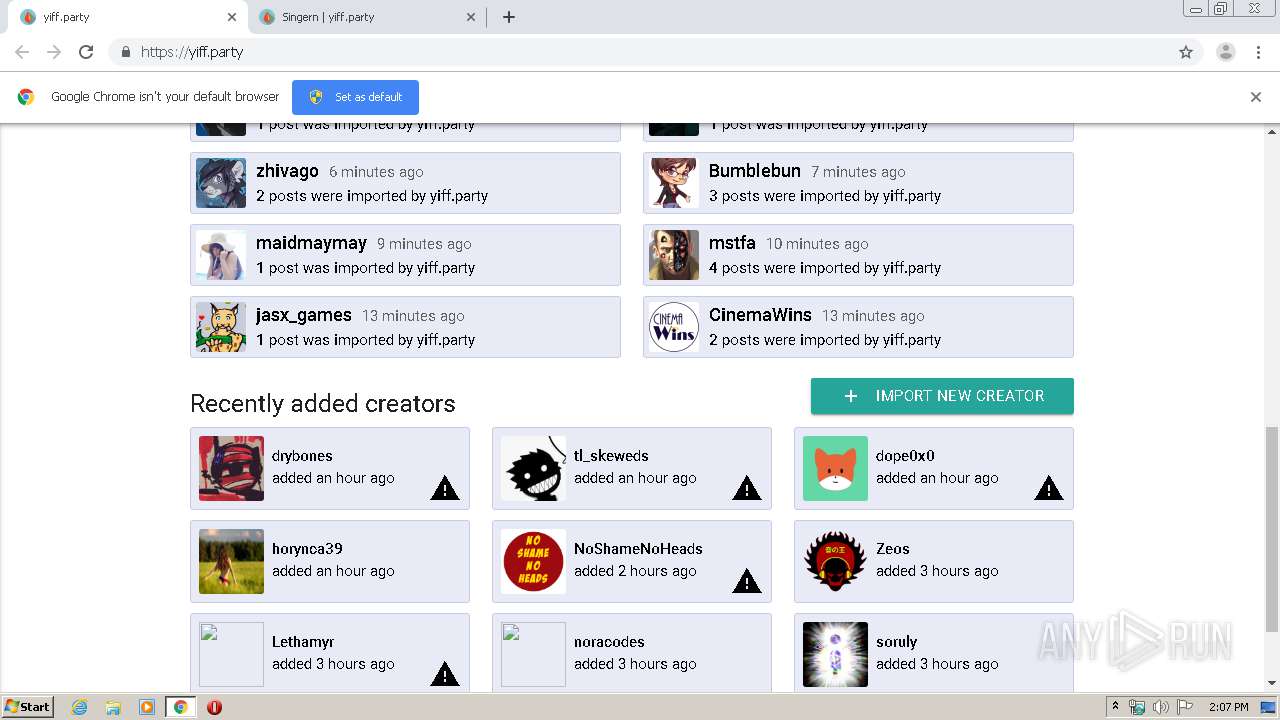Screen dimensions: 1280x720
Task: Click the Chrome taskbar icon
Action: (x=180, y=707)
